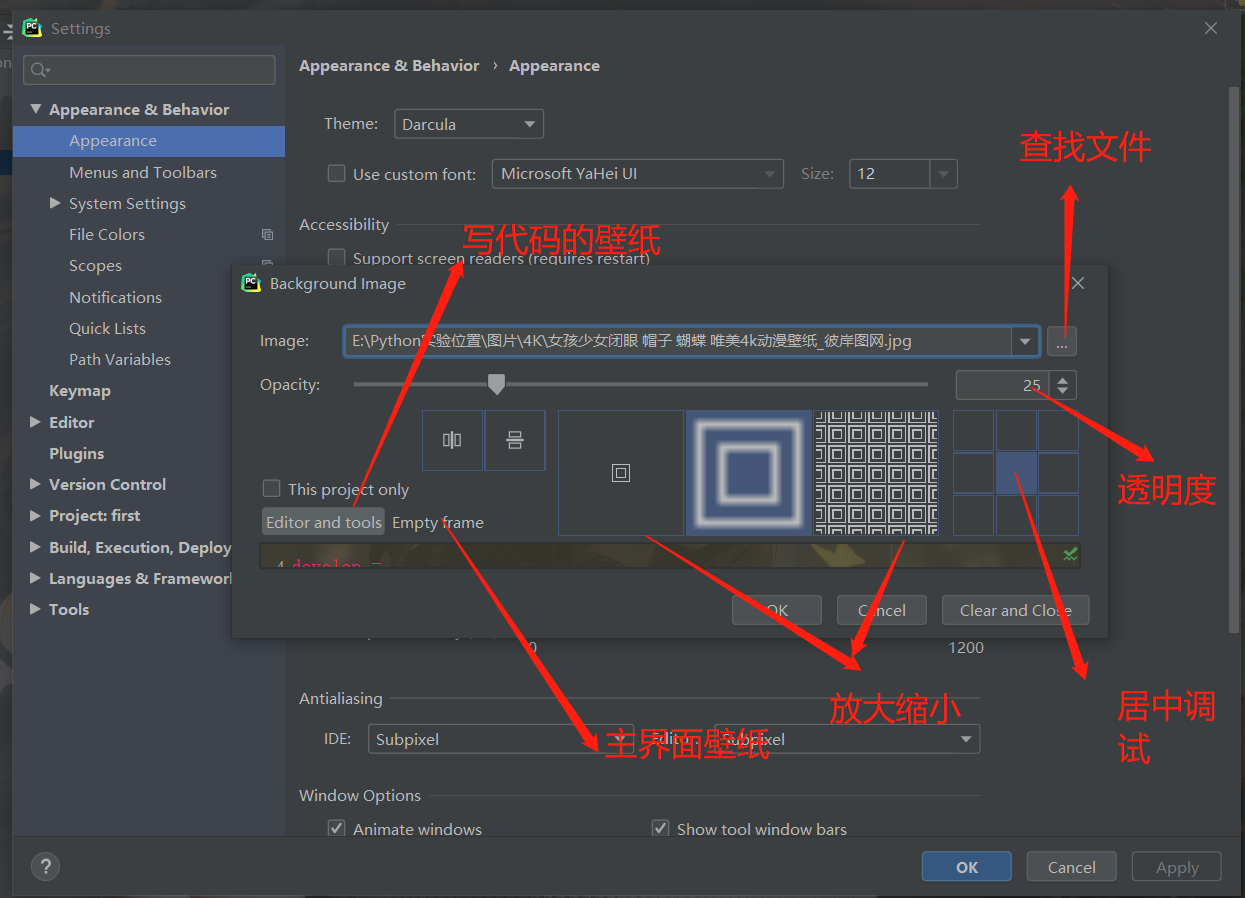Viewport: 1245px width, 898px height.
Task: Click the green checkmark in the preview strip
Action: coord(1070,553)
